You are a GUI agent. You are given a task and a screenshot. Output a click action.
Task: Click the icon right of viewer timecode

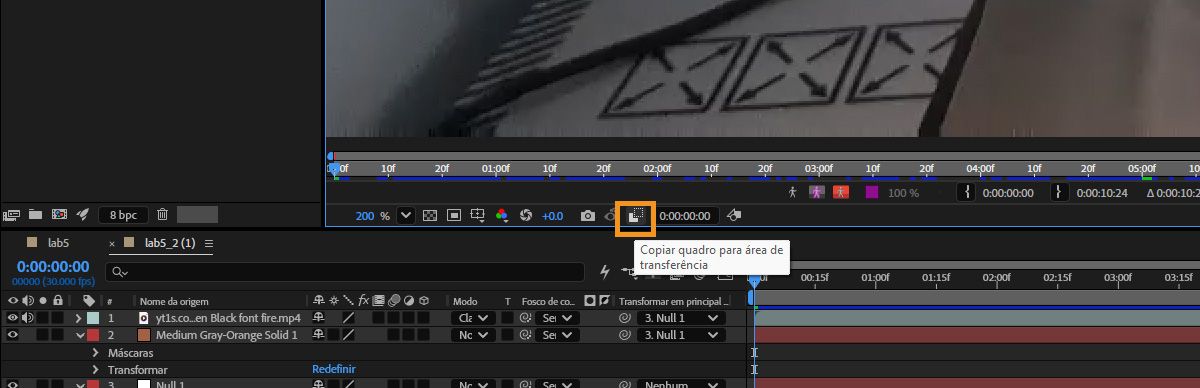coord(733,215)
